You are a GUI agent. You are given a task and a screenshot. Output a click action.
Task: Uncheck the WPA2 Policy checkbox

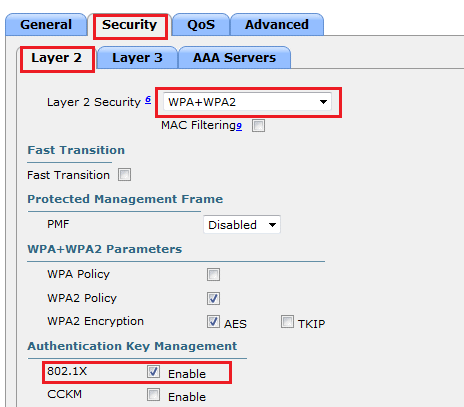[213, 298]
